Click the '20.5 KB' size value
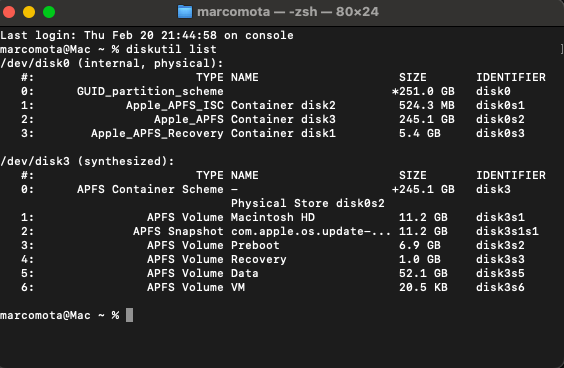Image resolution: width=564 pixels, height=368 pixels. (x=423, y=288)
